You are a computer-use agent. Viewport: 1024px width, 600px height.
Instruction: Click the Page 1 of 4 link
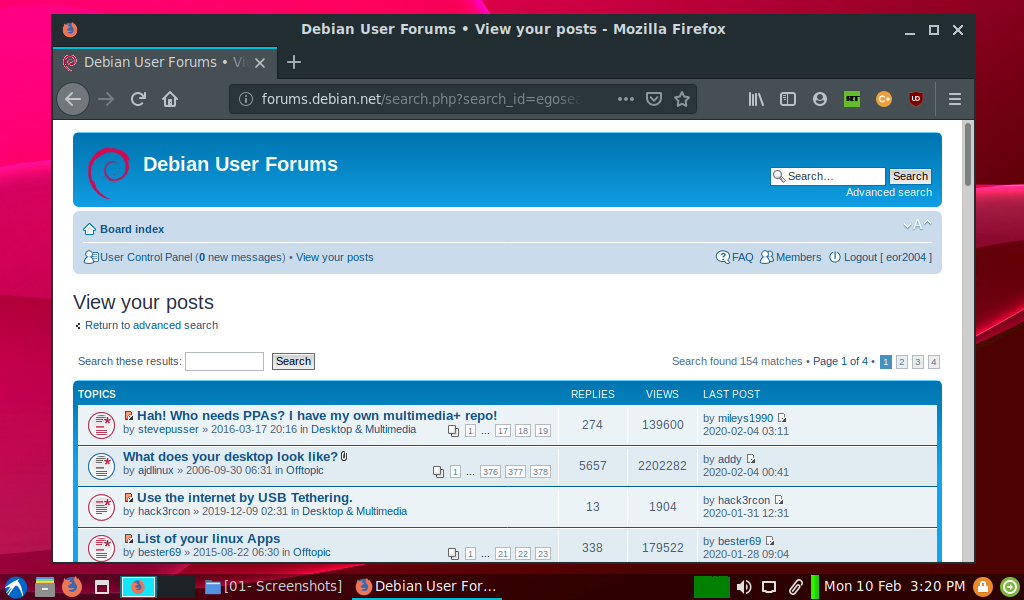pos(840,361)
